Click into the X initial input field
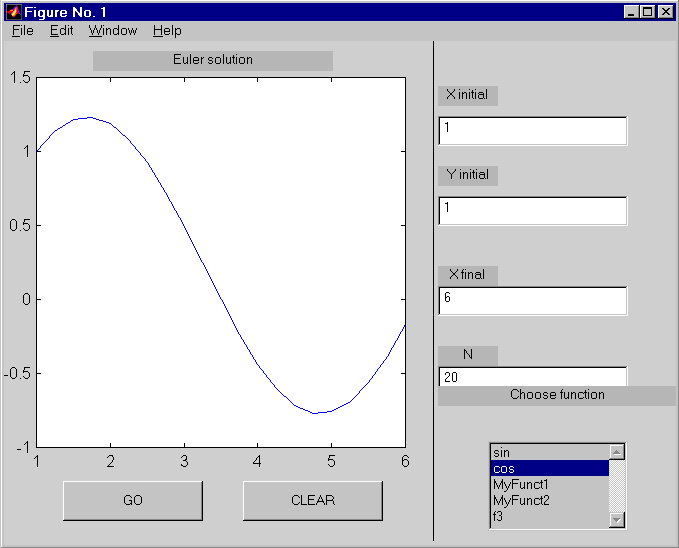679x548 pixels. (533, 131)
